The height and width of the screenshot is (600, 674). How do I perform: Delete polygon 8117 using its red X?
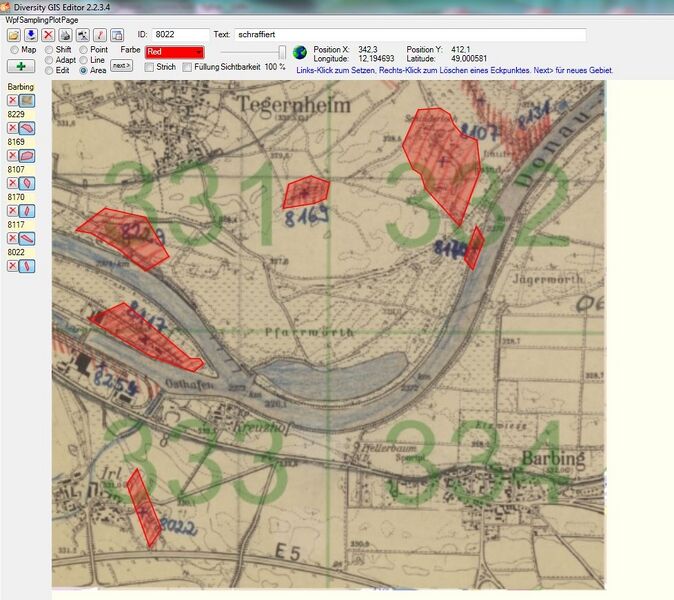(12, 238)
